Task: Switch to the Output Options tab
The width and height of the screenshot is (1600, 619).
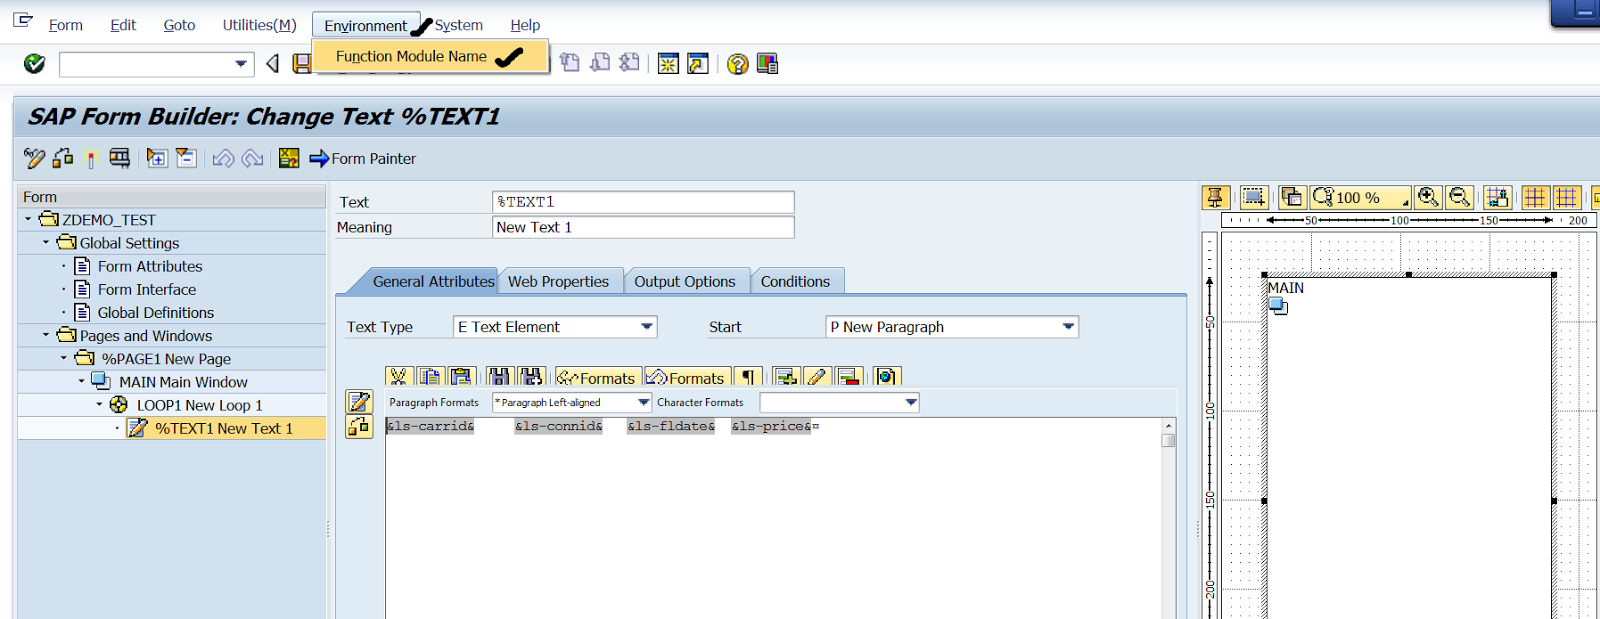Action: click(x=685, y=281)
